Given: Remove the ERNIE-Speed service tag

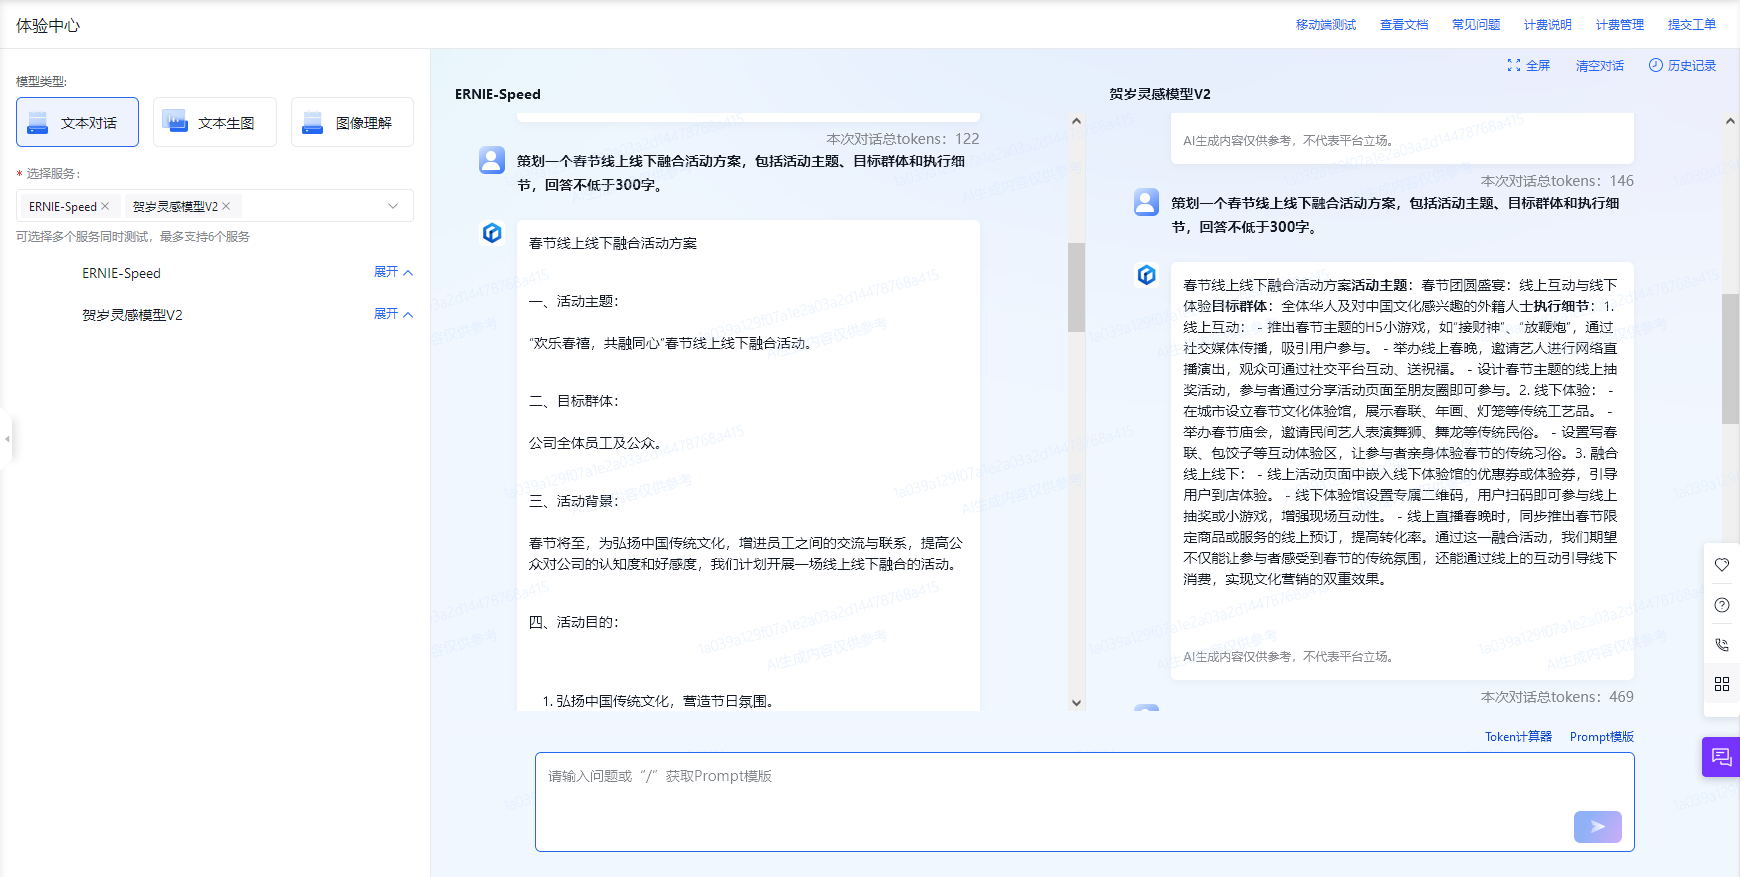Looking at the screenshot, I should [x=105, y=206].
